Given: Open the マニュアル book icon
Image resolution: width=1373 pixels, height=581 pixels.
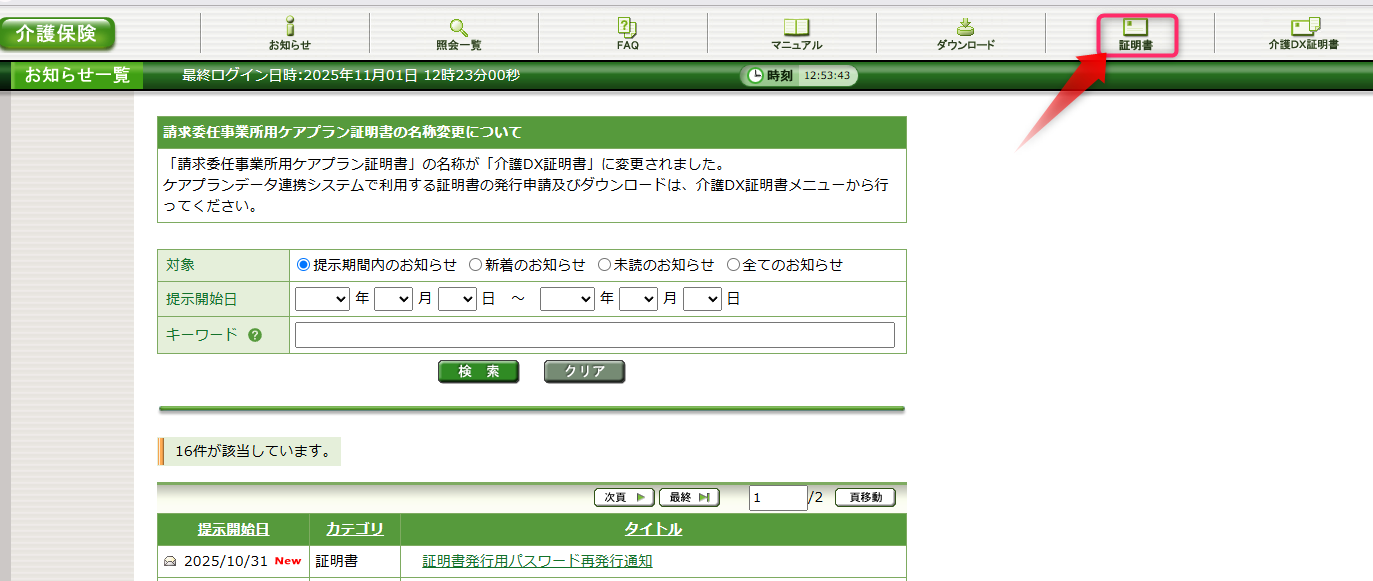Looking at the screenshot, I should click(796, 28).
